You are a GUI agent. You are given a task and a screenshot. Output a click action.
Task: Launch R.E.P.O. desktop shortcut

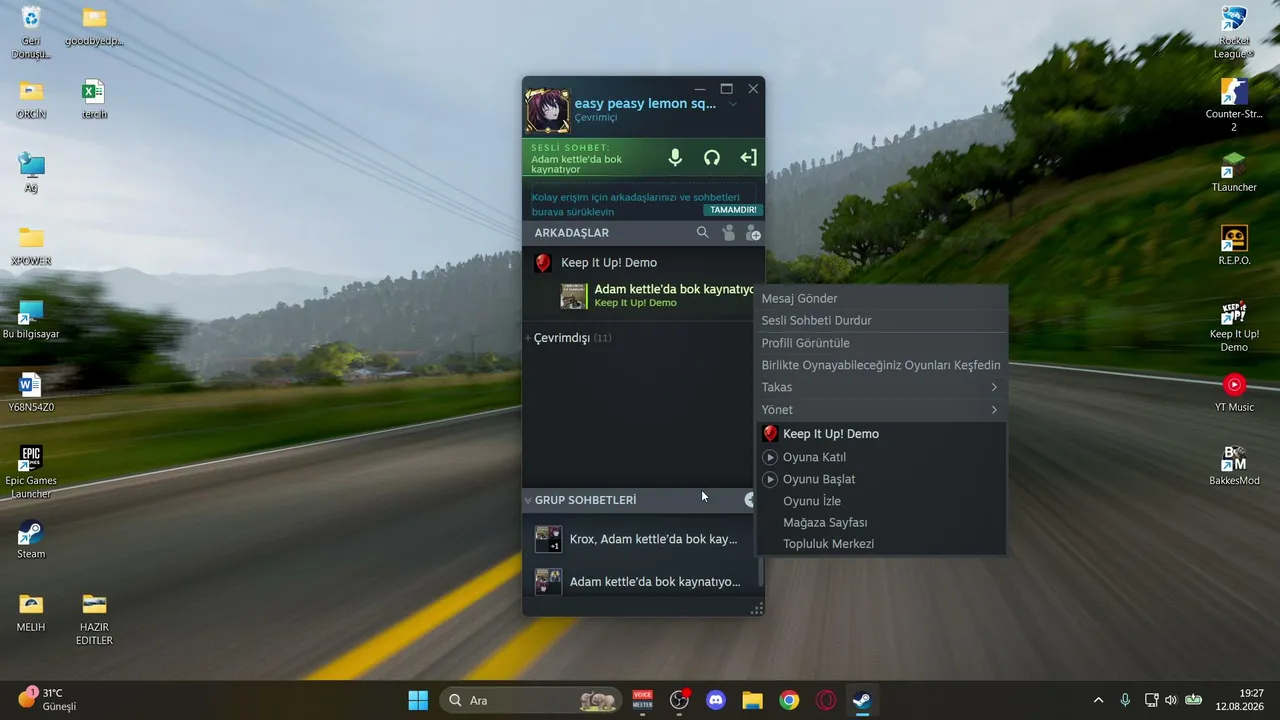(1234, 246)
